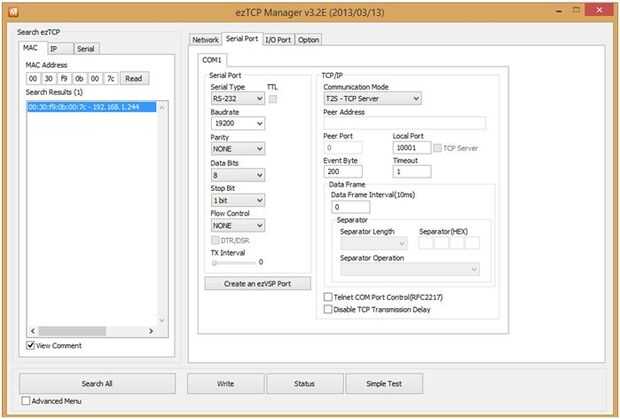Enable Disable TCP Transmission Delay option
Screen dimensions: 620x419
(328, 309)
